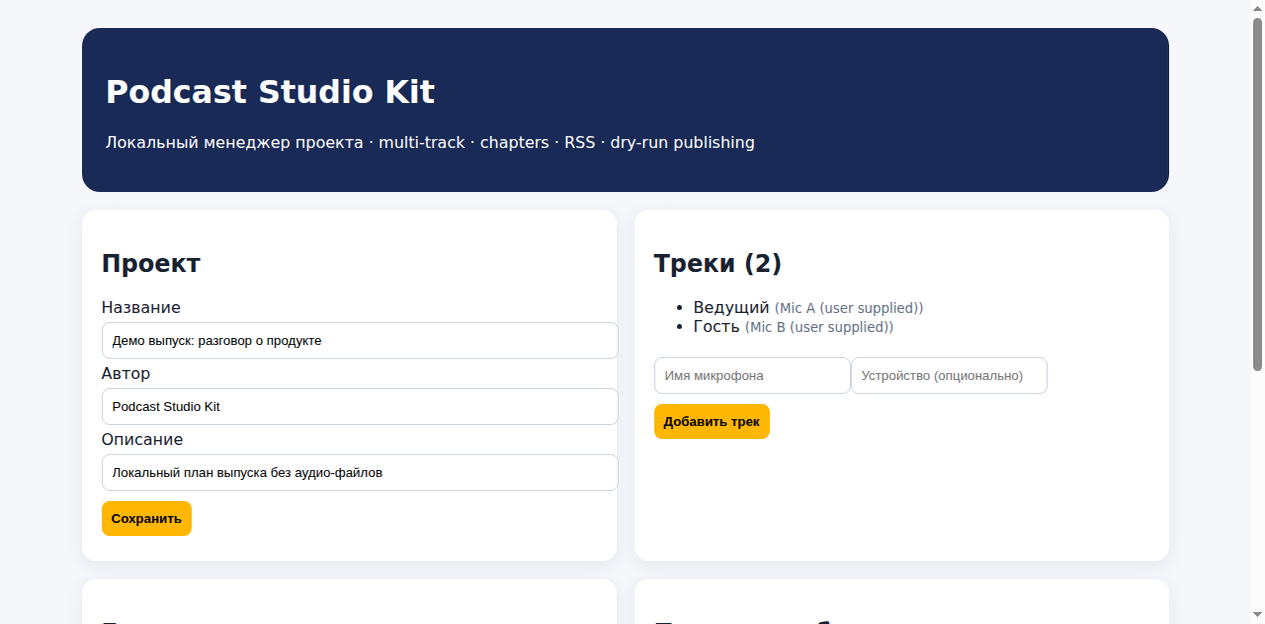
Task: Click the Описание label
Action: (142, 440)
